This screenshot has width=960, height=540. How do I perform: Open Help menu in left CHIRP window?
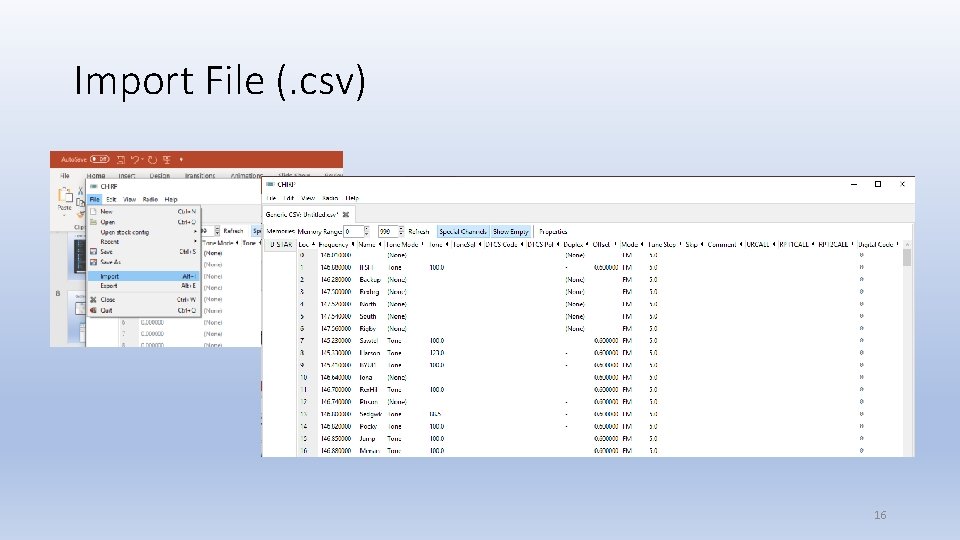(x=171, y=199)
